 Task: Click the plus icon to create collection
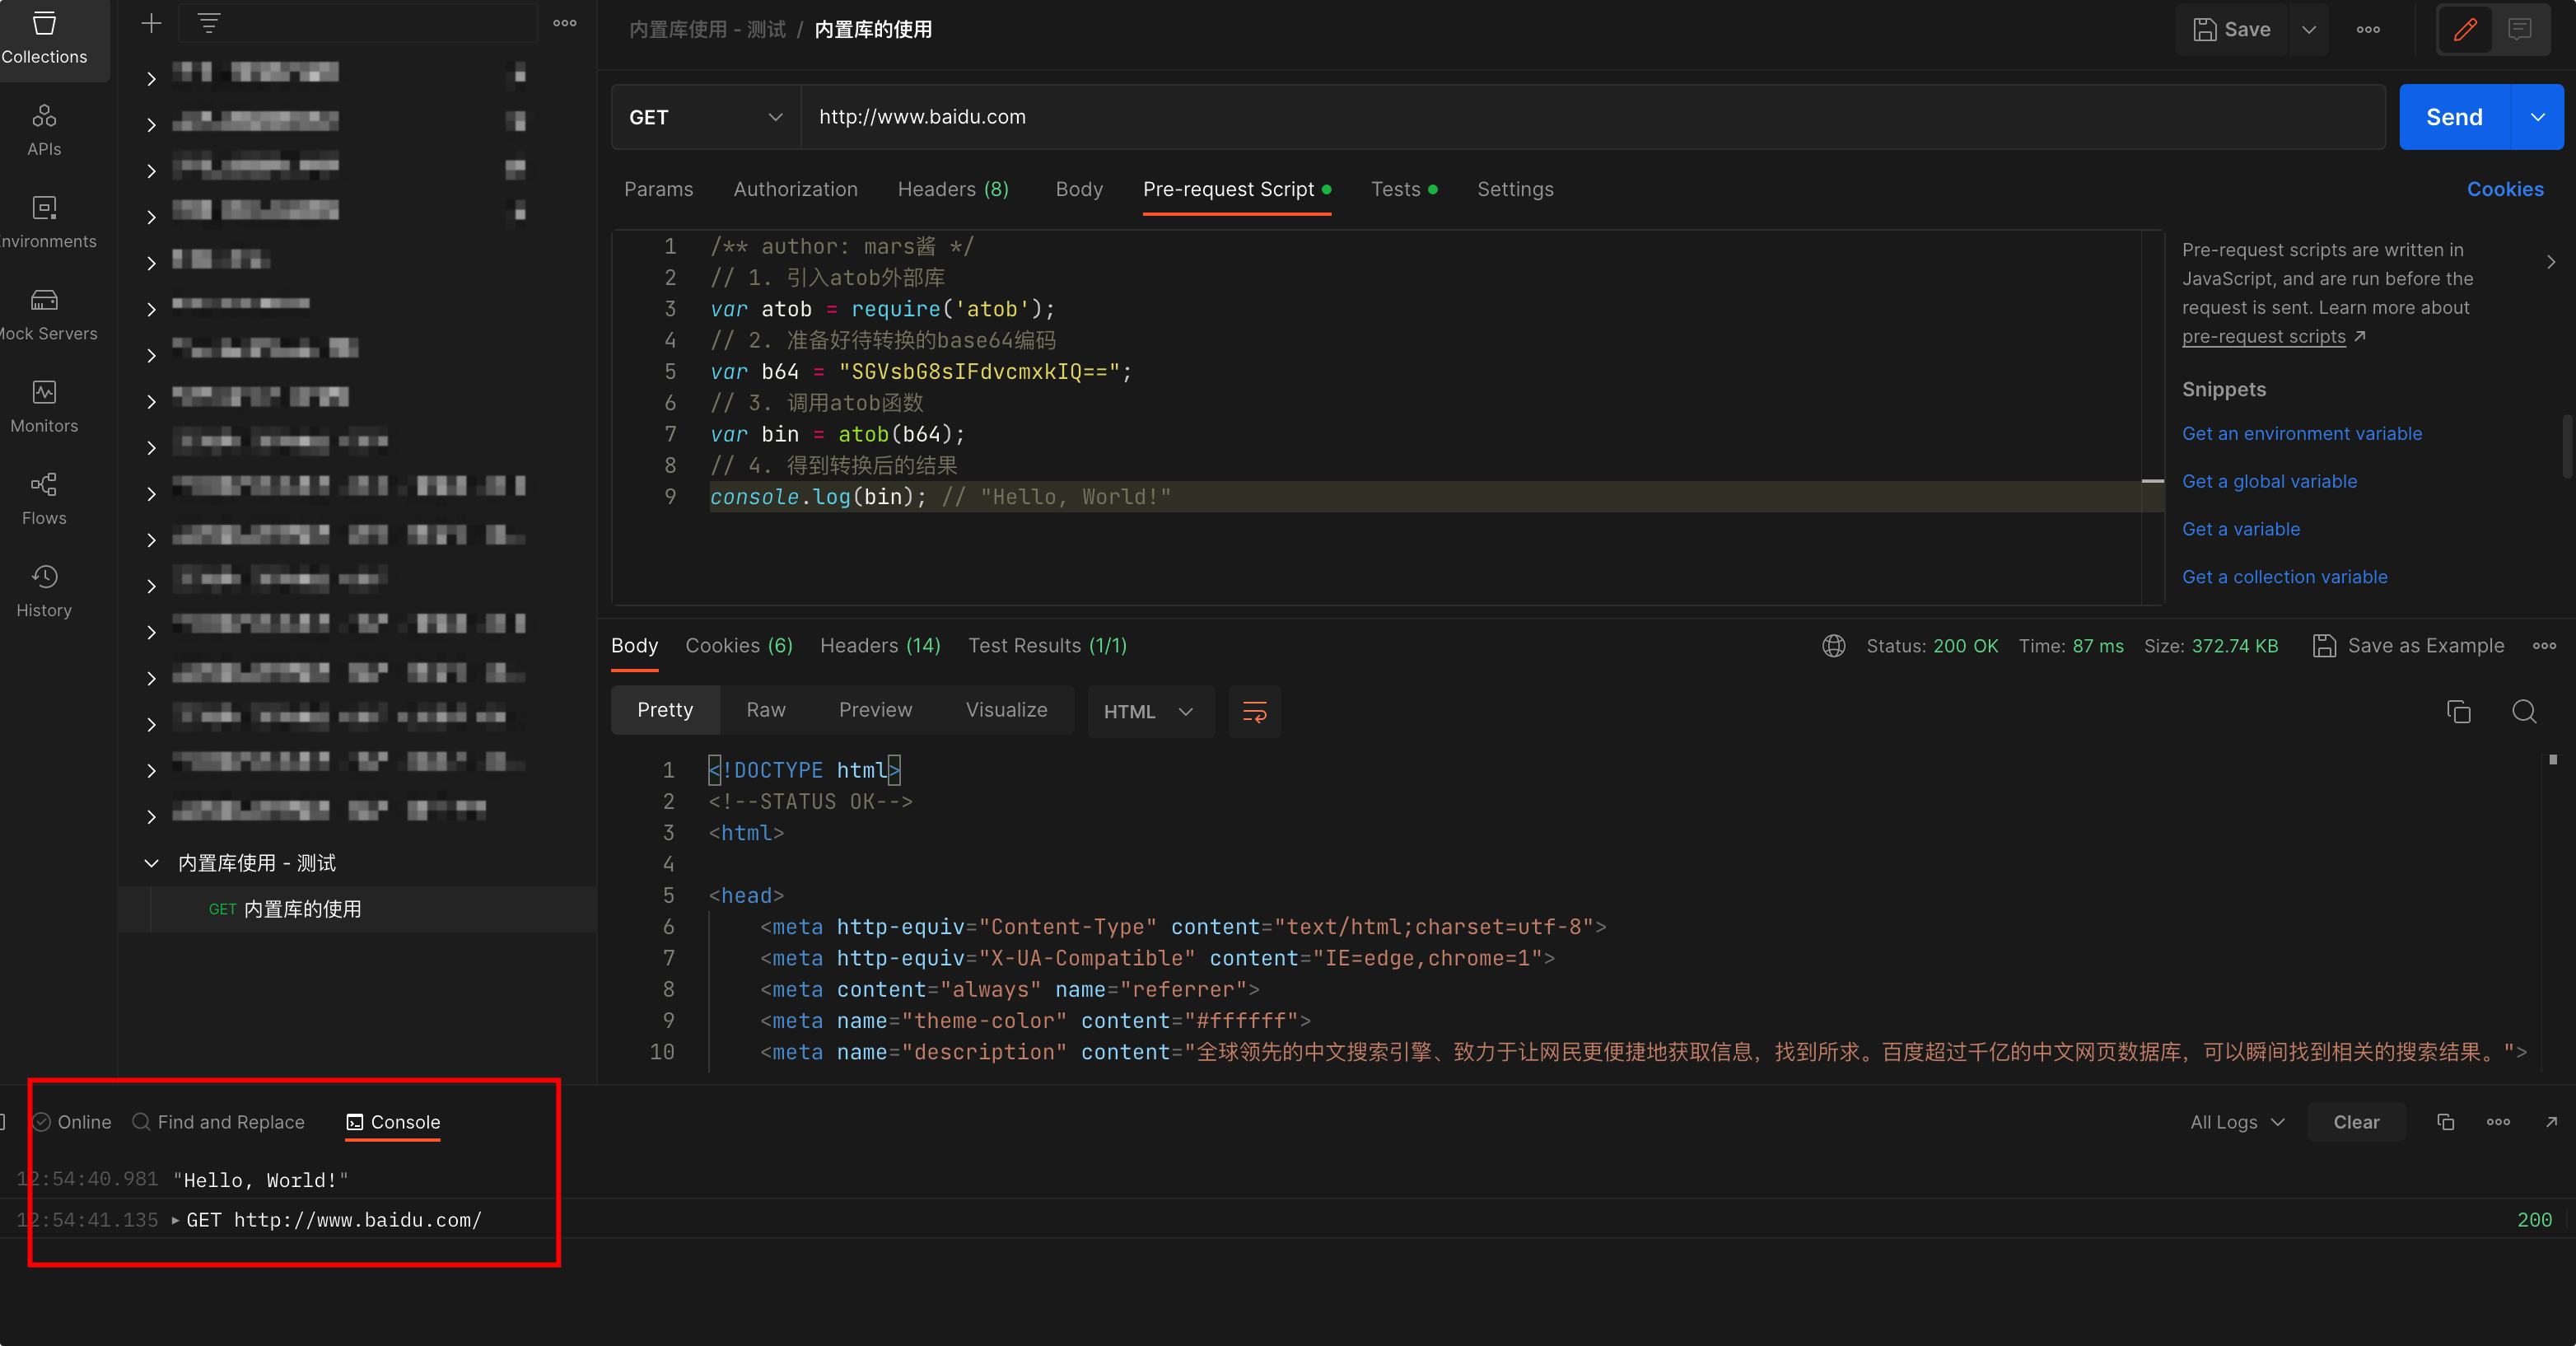point(151,23)
